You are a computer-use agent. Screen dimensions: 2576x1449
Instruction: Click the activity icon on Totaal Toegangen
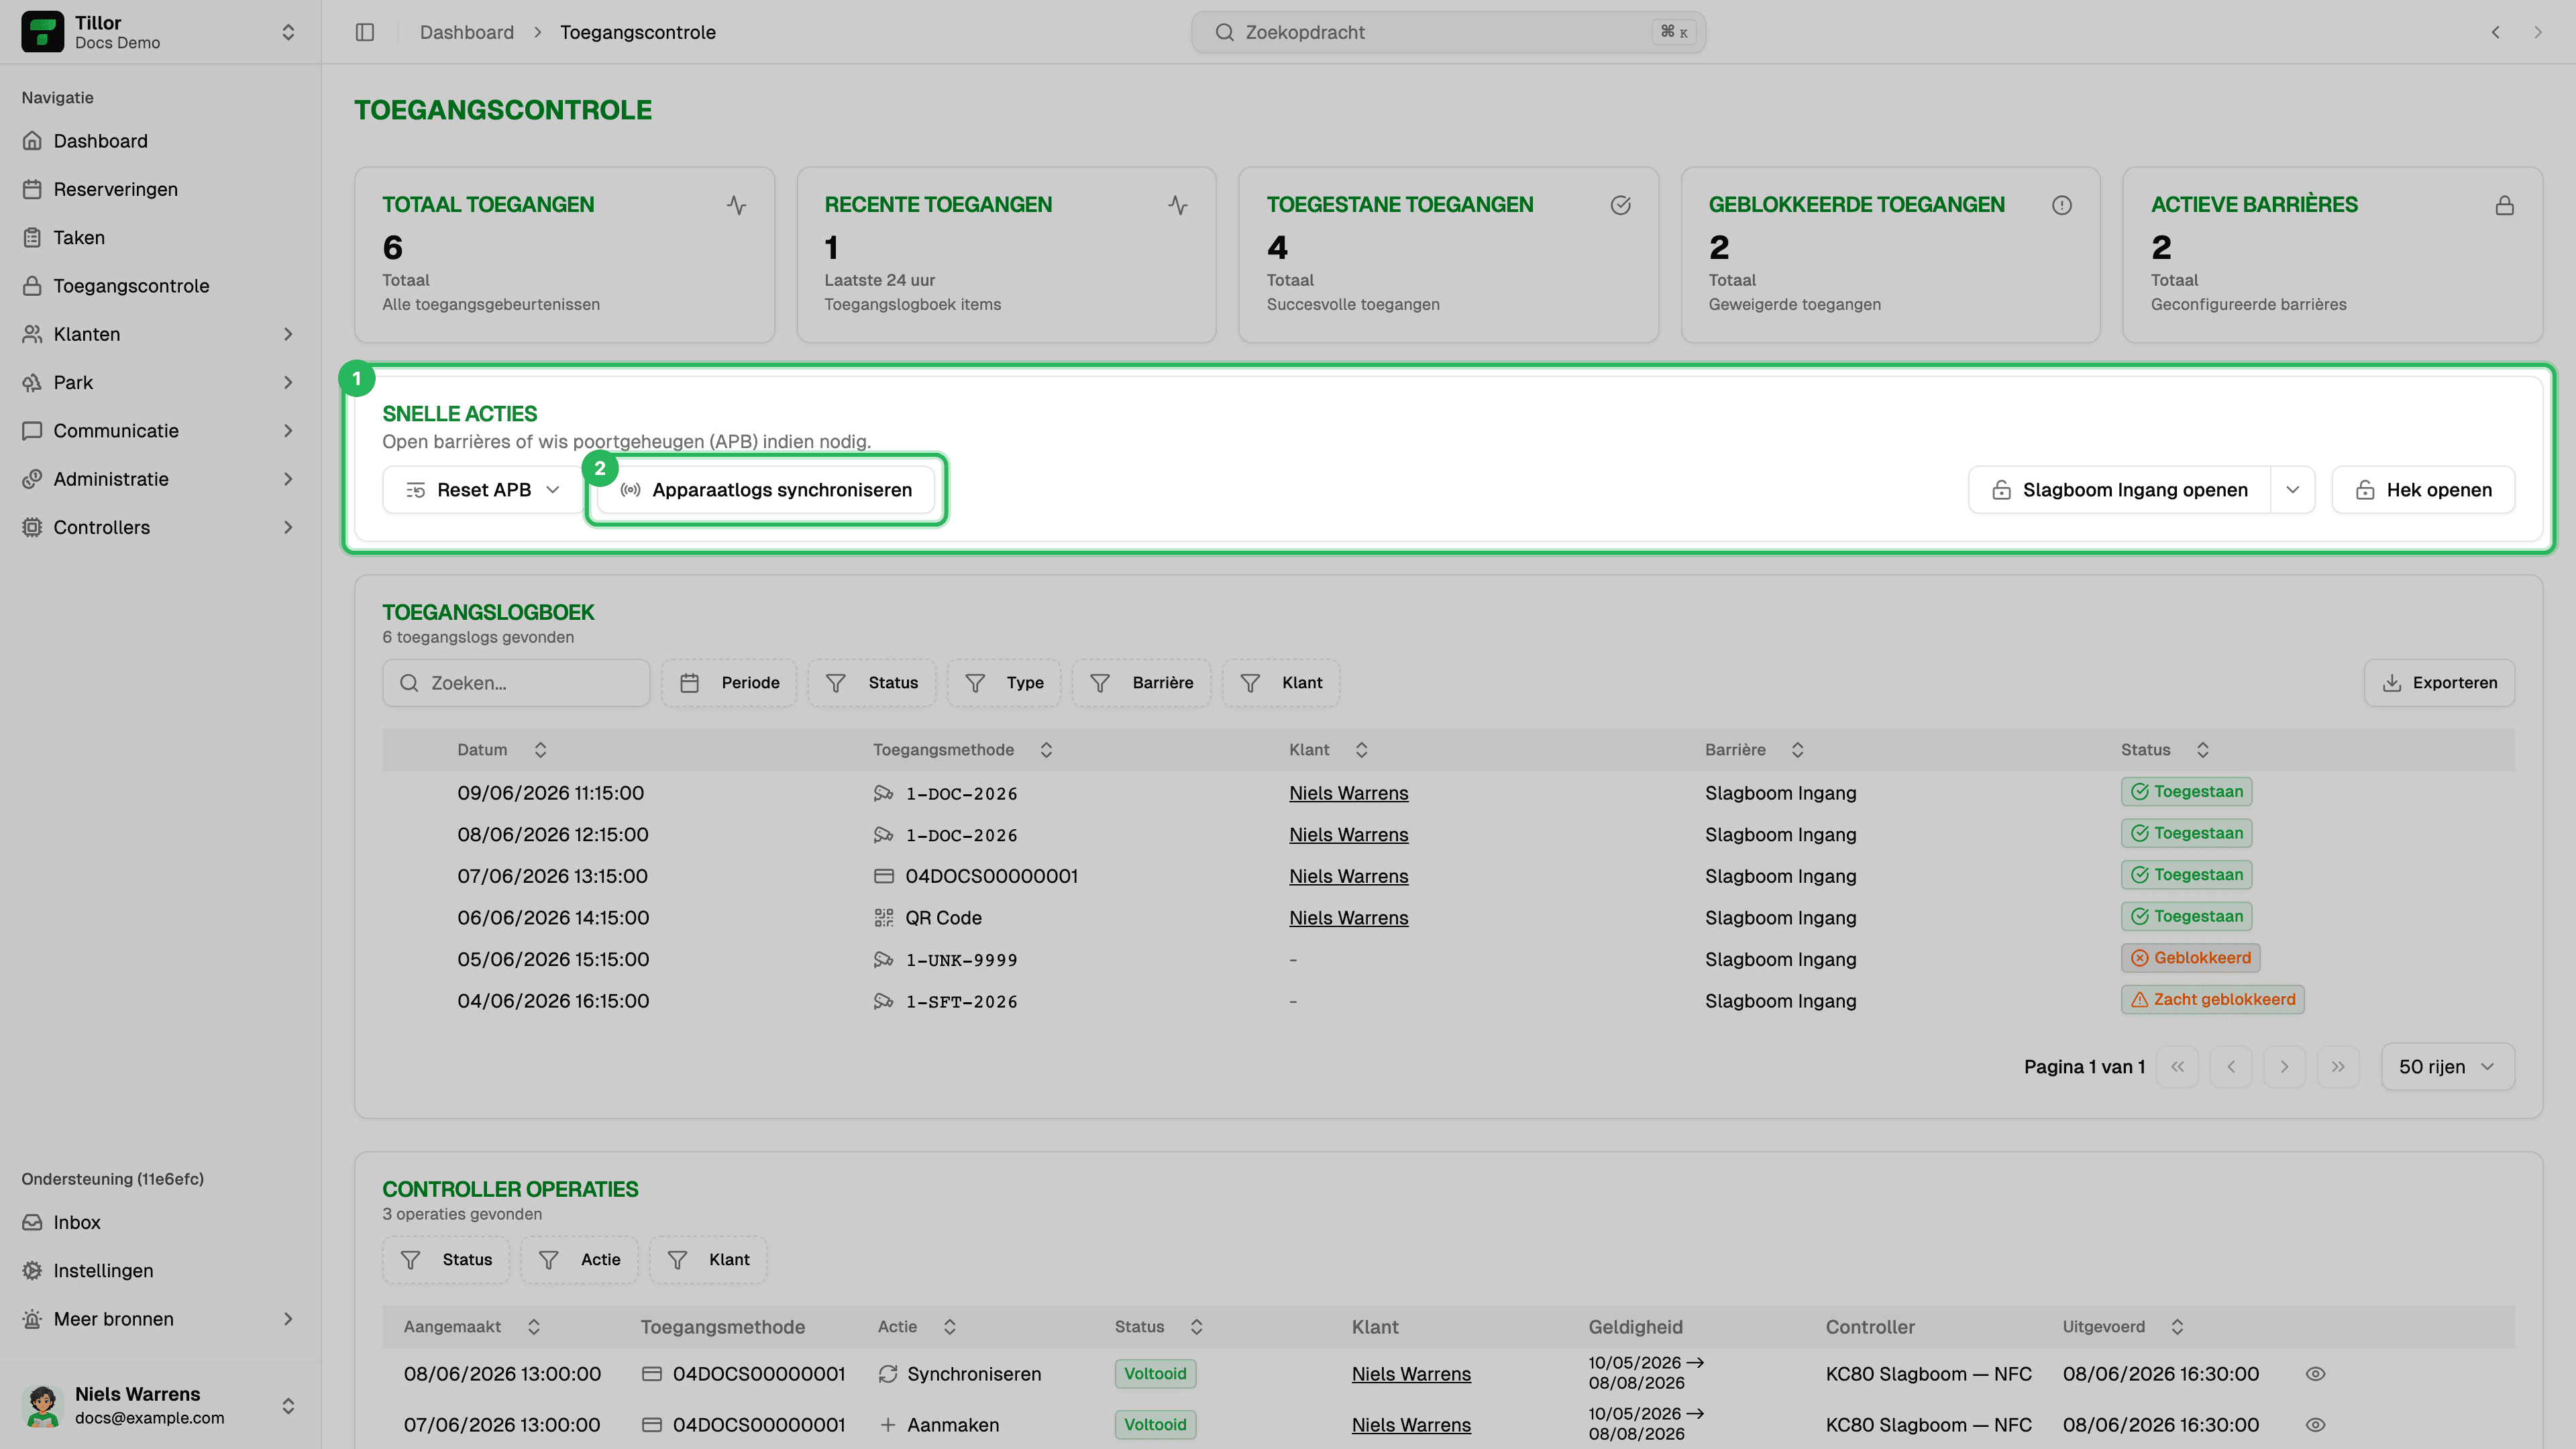click(736, 205)
